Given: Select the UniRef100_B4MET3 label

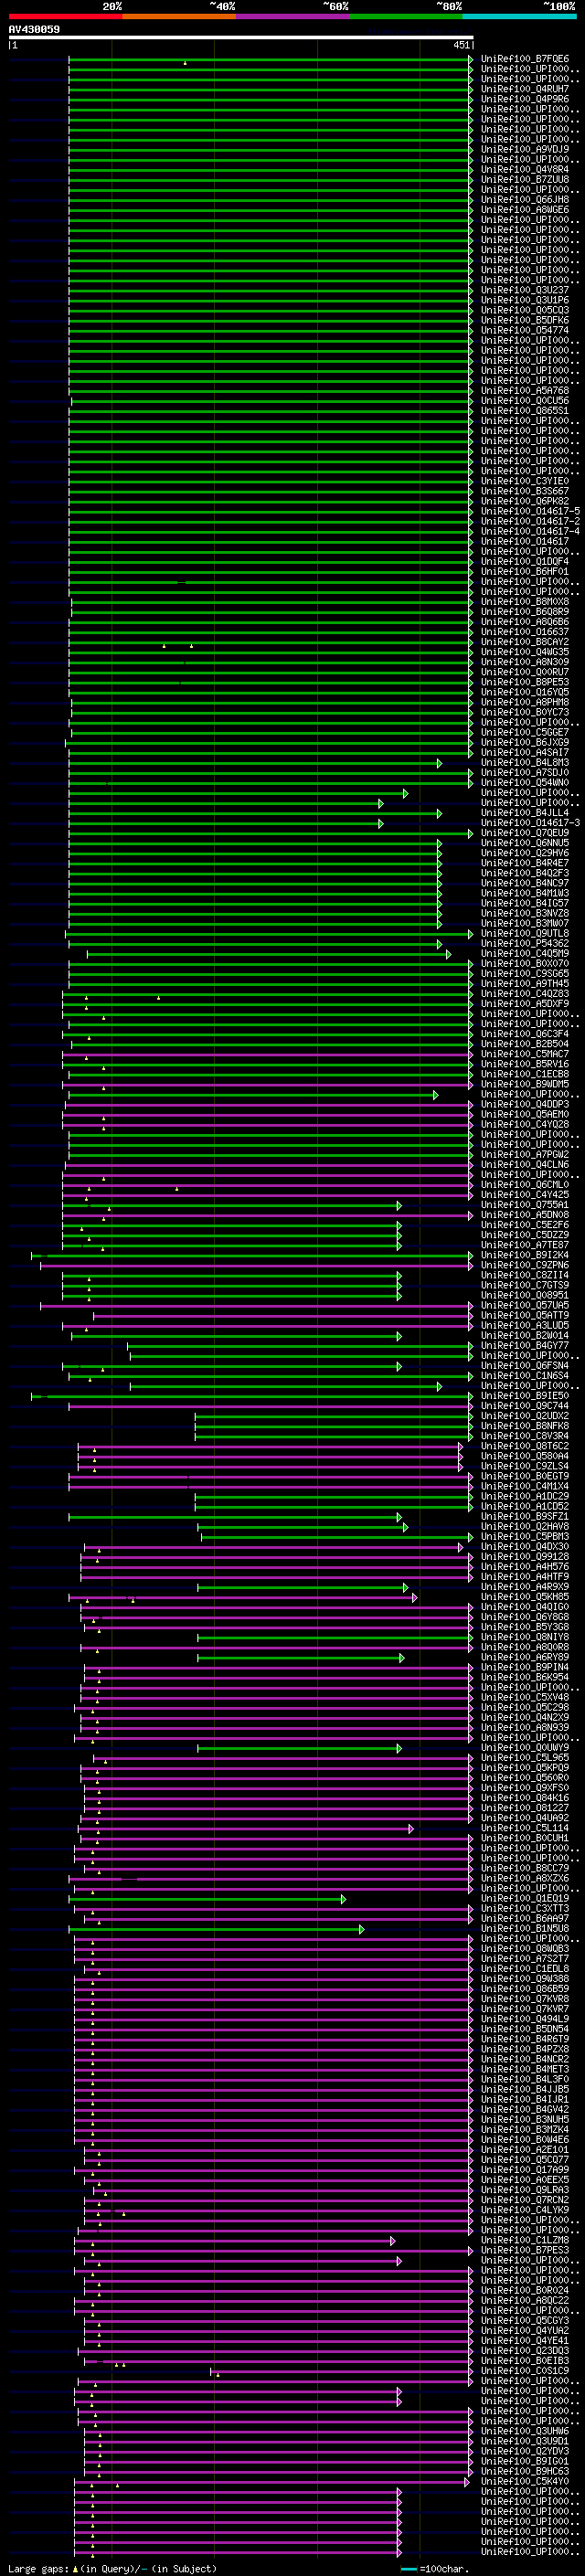Looking at the screenshot, I should point(525,2069).
